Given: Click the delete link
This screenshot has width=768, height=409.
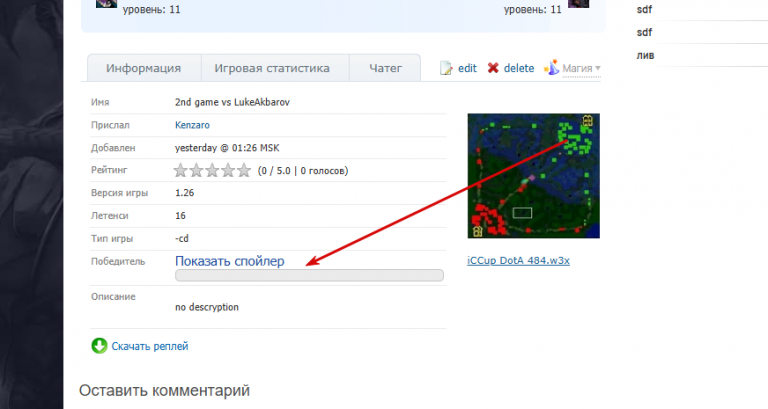Looking at the screenshot, I should click(x=519, y=68).
